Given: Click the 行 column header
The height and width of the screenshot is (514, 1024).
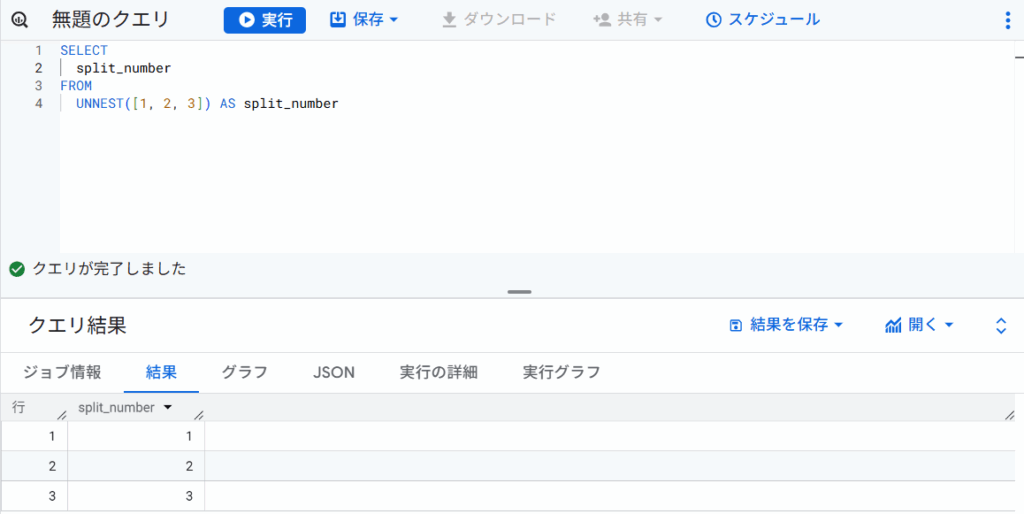Looking at the screenshot, I should 19,408.
